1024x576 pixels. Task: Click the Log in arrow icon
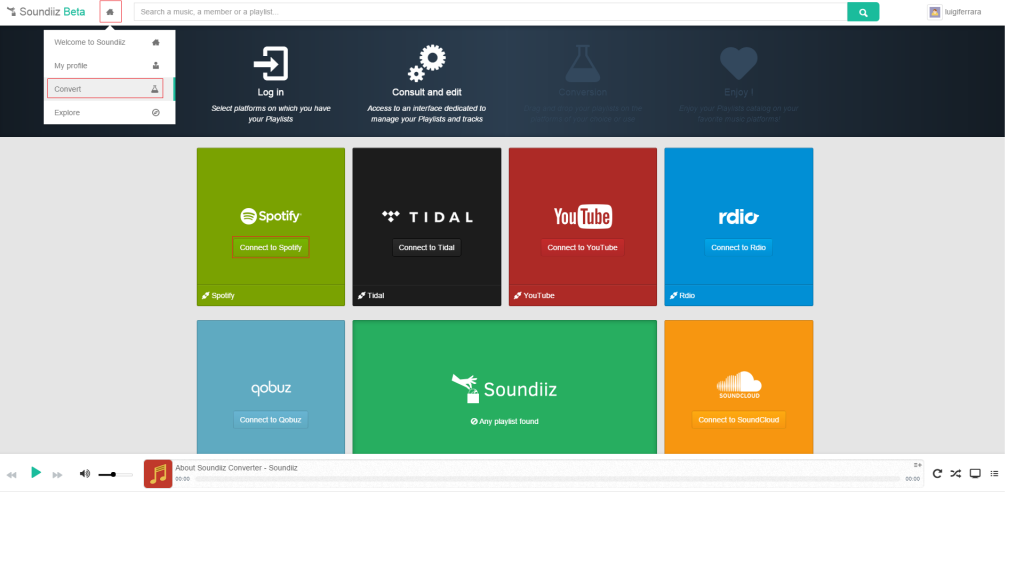pyautogui.click(x=270, y=63)
